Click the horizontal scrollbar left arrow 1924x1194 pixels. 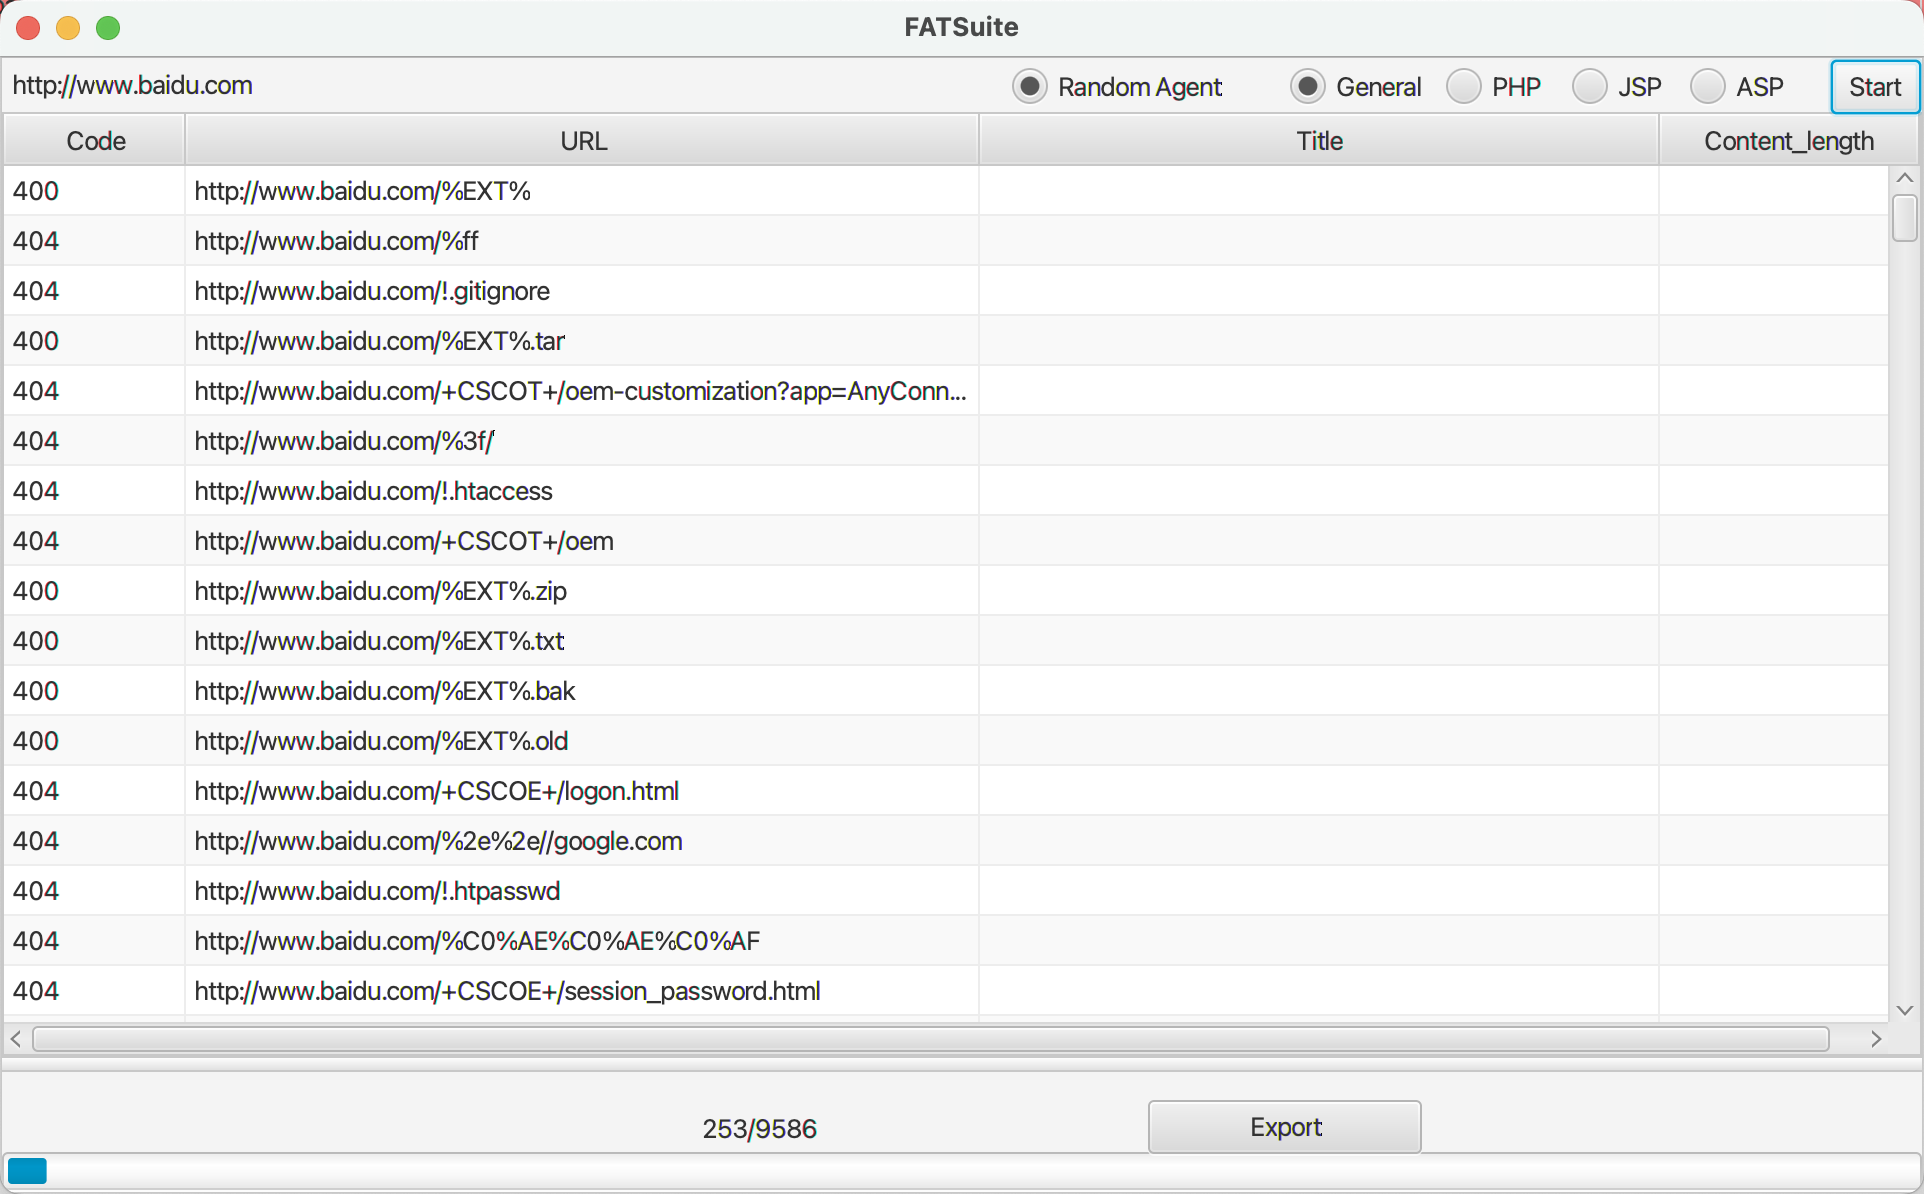[x=16, y=1039]
